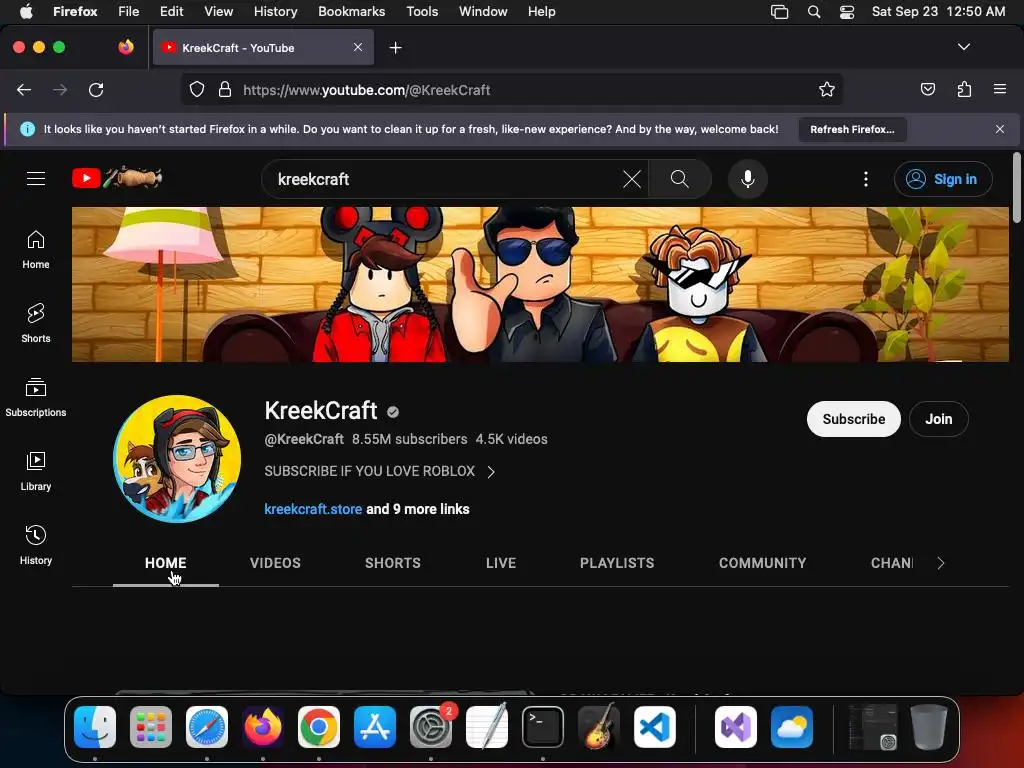1024x768 pixels.
Task: Dismiss the Firefox refresh notification bar
Action: click(x=1000, y=129)
